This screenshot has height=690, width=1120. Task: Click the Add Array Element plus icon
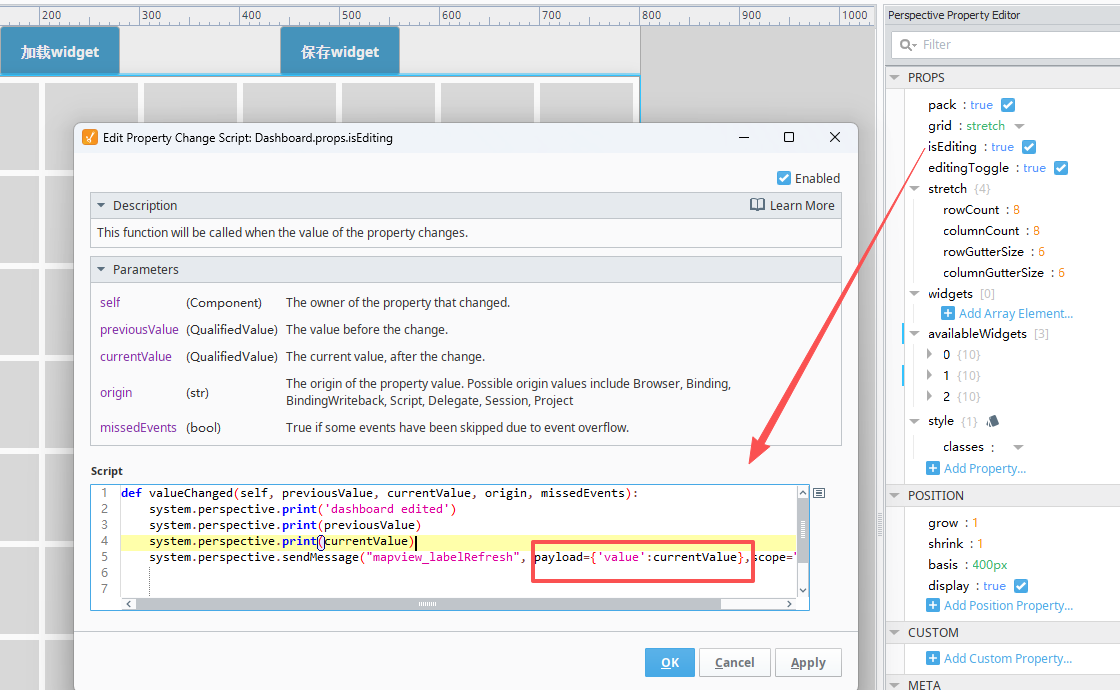point(948,313)
